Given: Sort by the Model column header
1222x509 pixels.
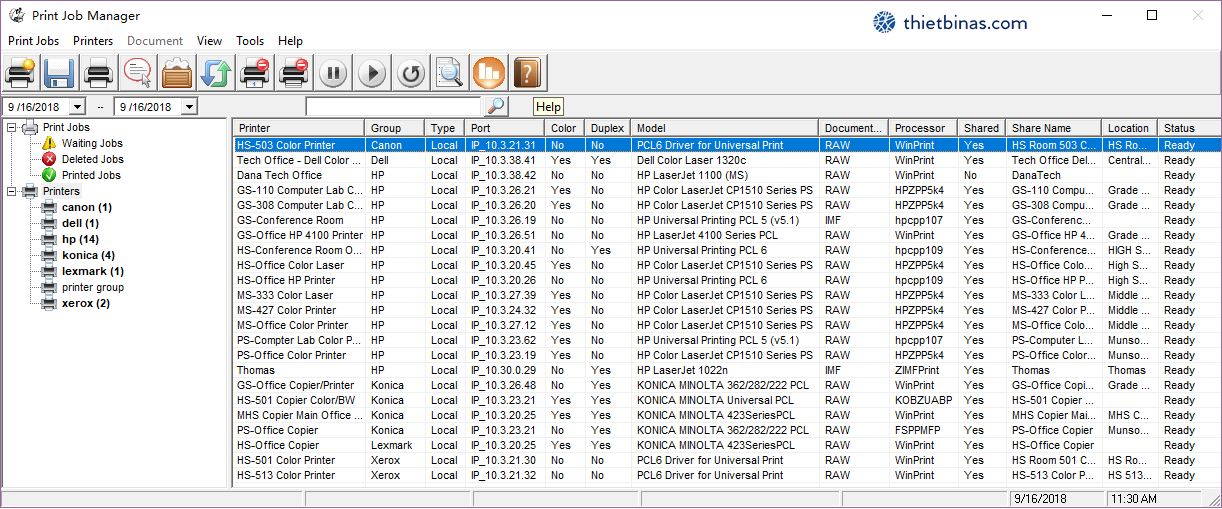Looking at the screenshot, I should 726,128.
